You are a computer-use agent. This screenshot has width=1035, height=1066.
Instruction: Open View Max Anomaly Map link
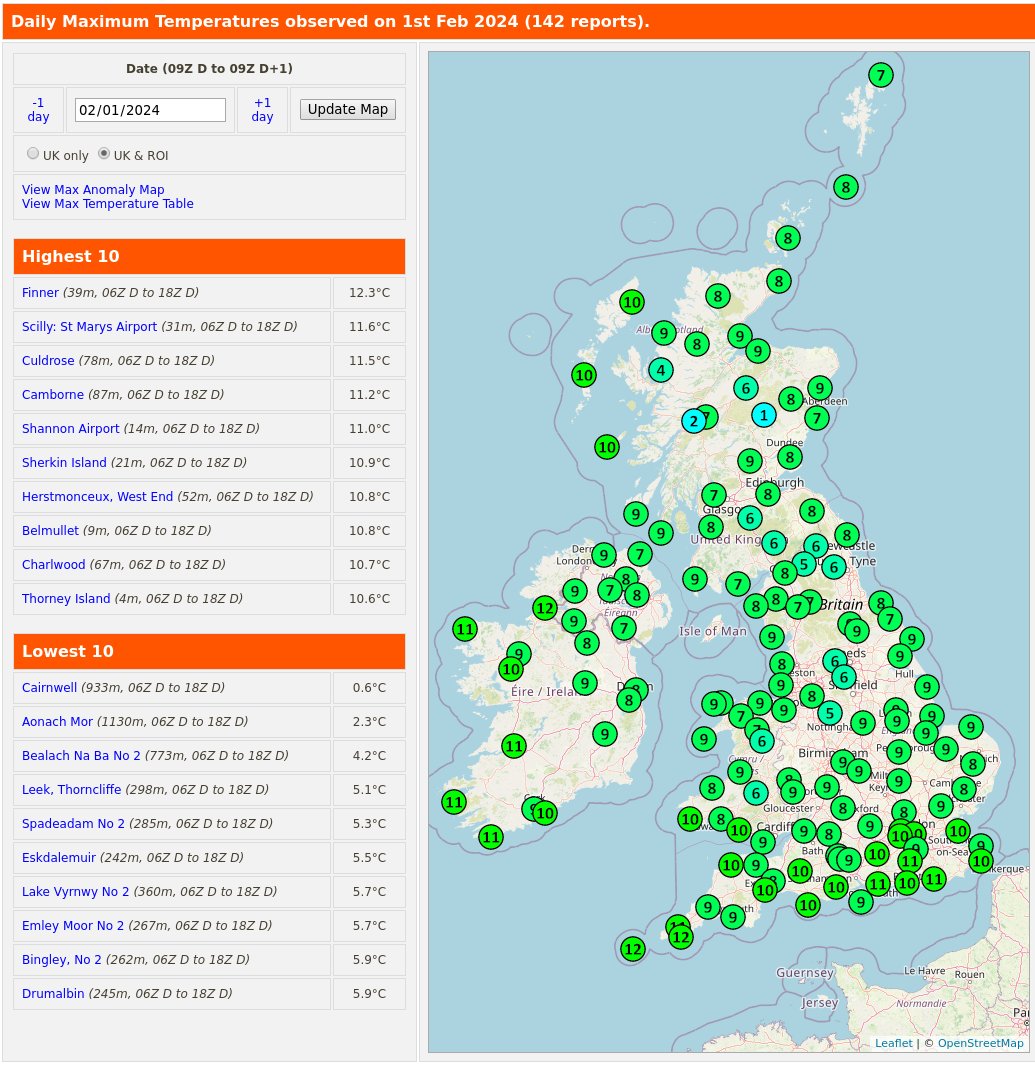pyautogui.click(x=93, y=190)
